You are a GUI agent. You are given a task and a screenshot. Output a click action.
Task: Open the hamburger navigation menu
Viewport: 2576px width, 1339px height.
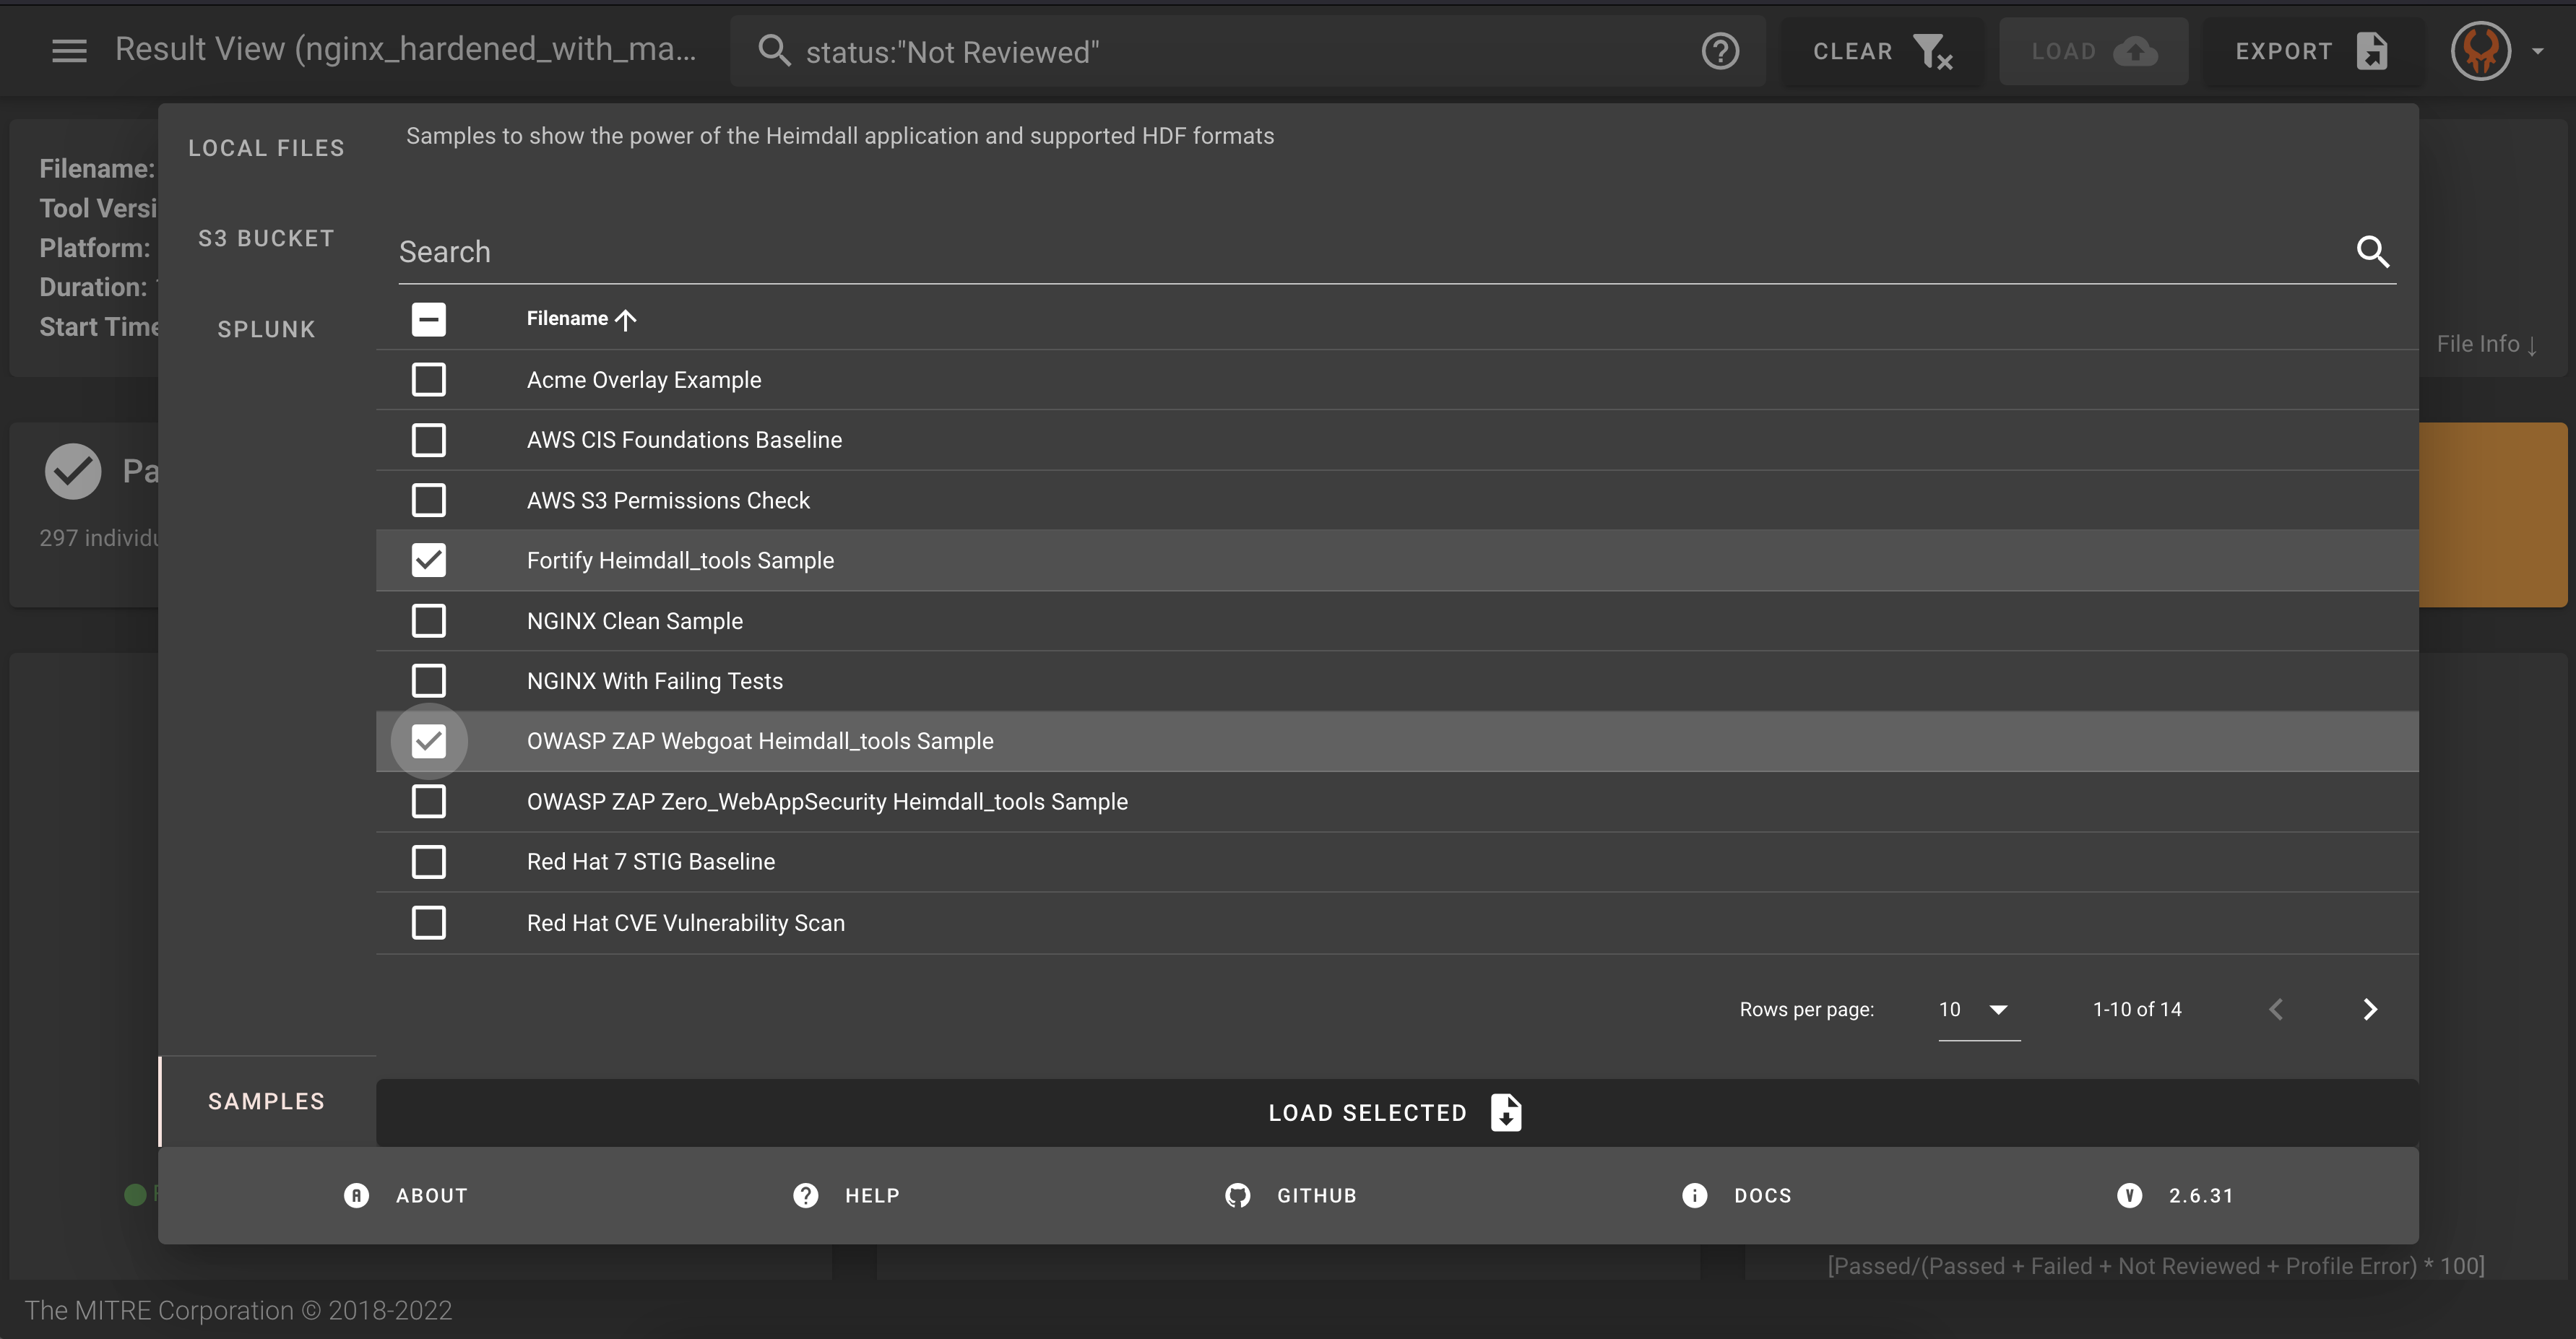[69, 50]
